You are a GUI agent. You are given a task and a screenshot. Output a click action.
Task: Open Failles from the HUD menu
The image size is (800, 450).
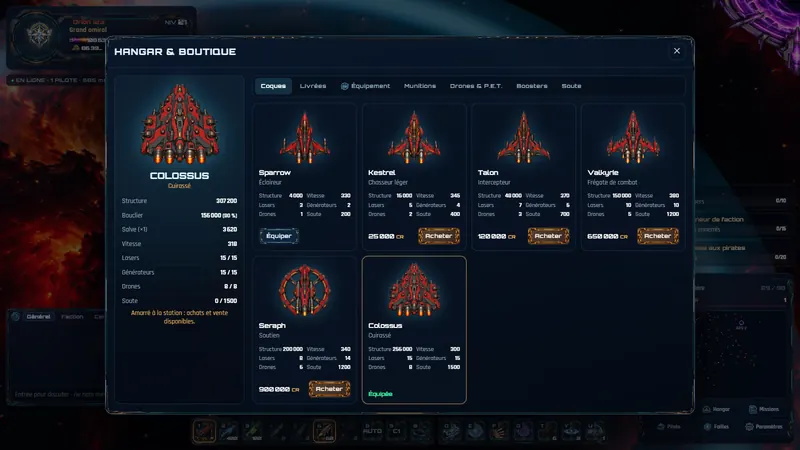[x=716, y=427]
